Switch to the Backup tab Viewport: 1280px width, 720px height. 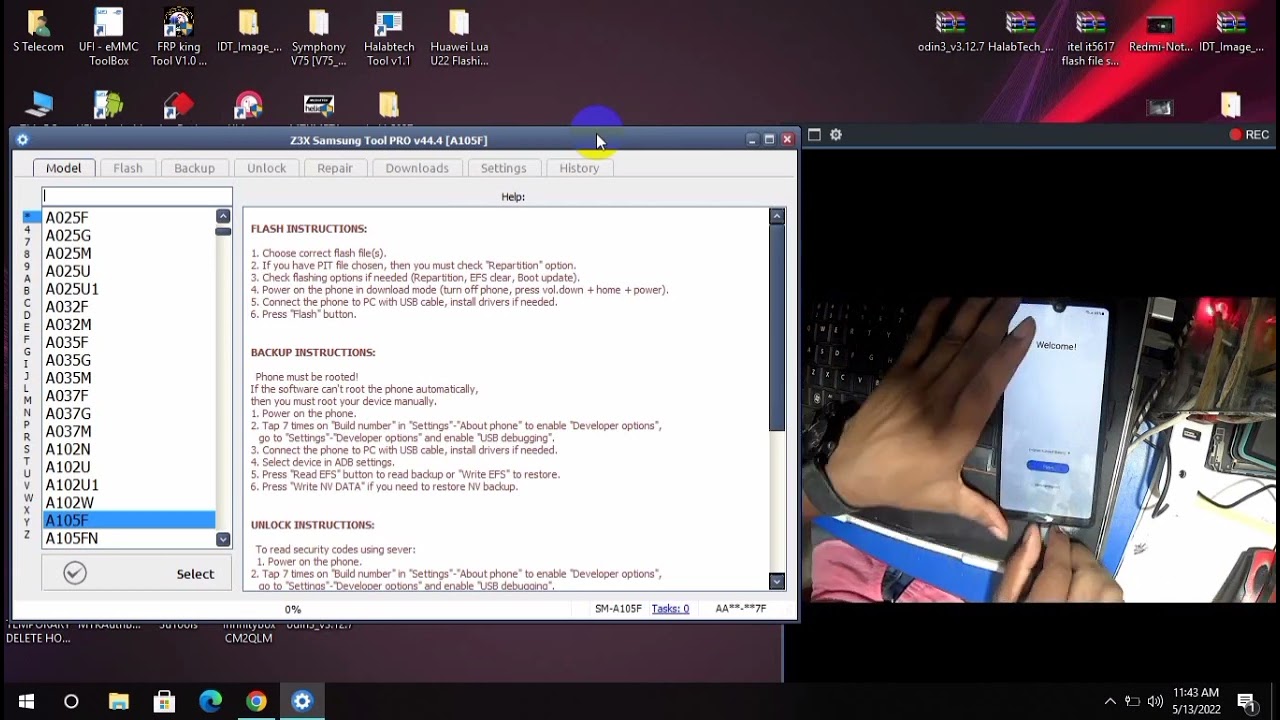(194, 168)
